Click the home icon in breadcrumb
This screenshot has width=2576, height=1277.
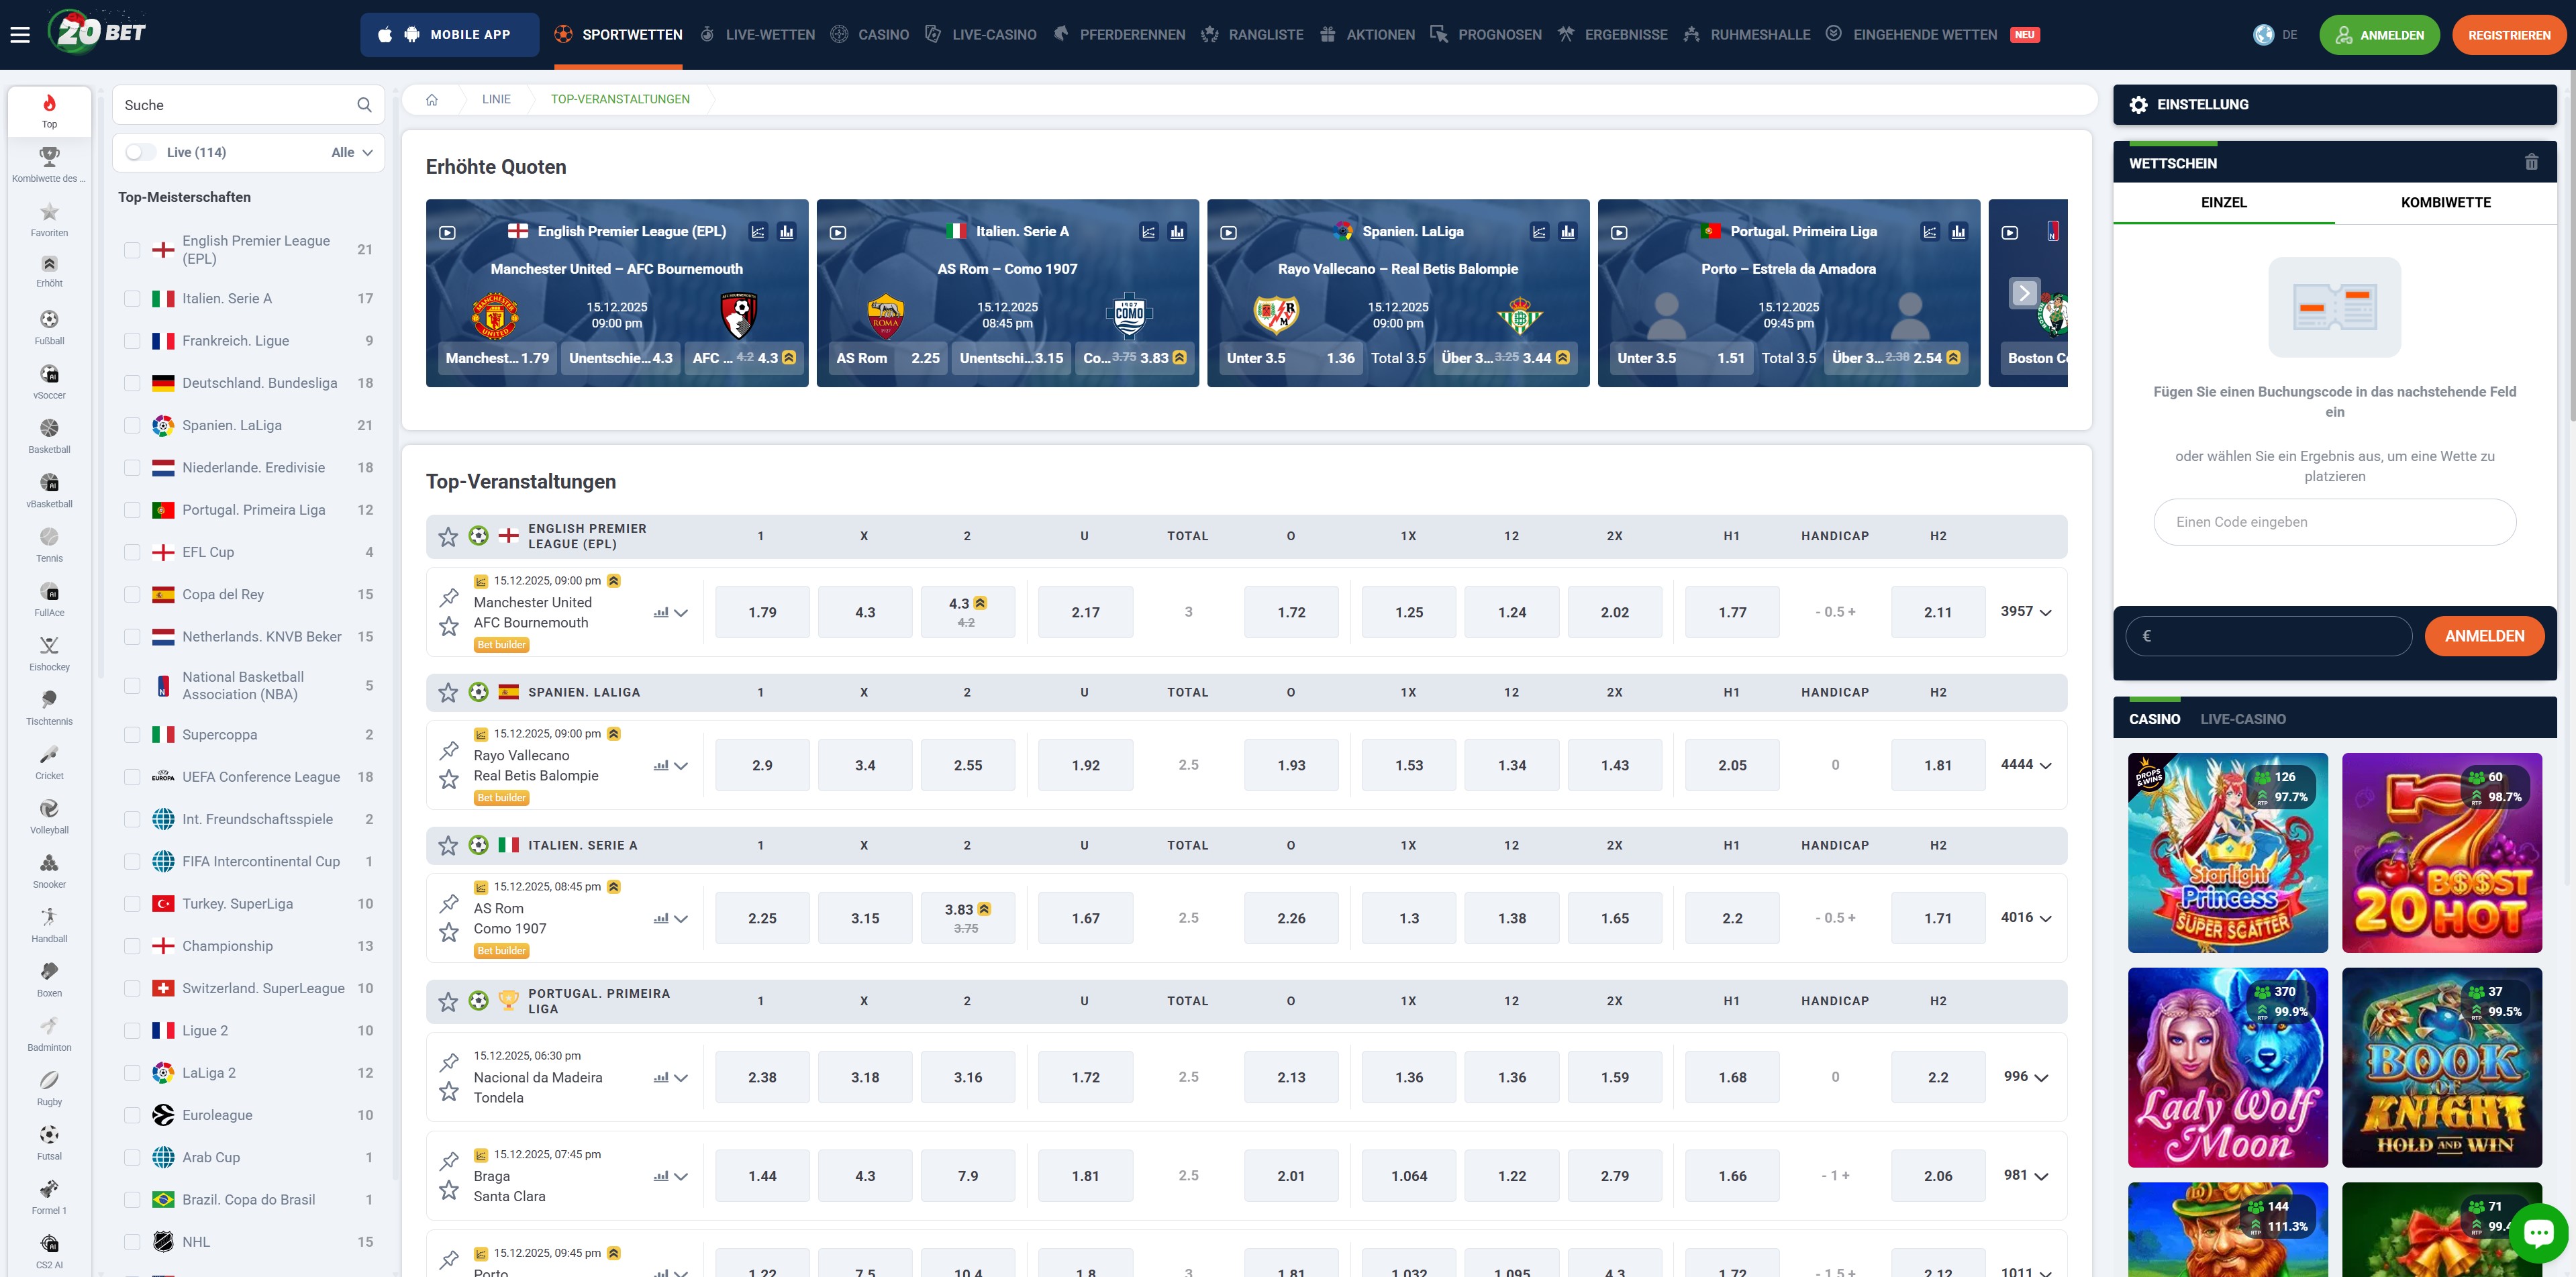pyautogui.click(x=432, y=100)
